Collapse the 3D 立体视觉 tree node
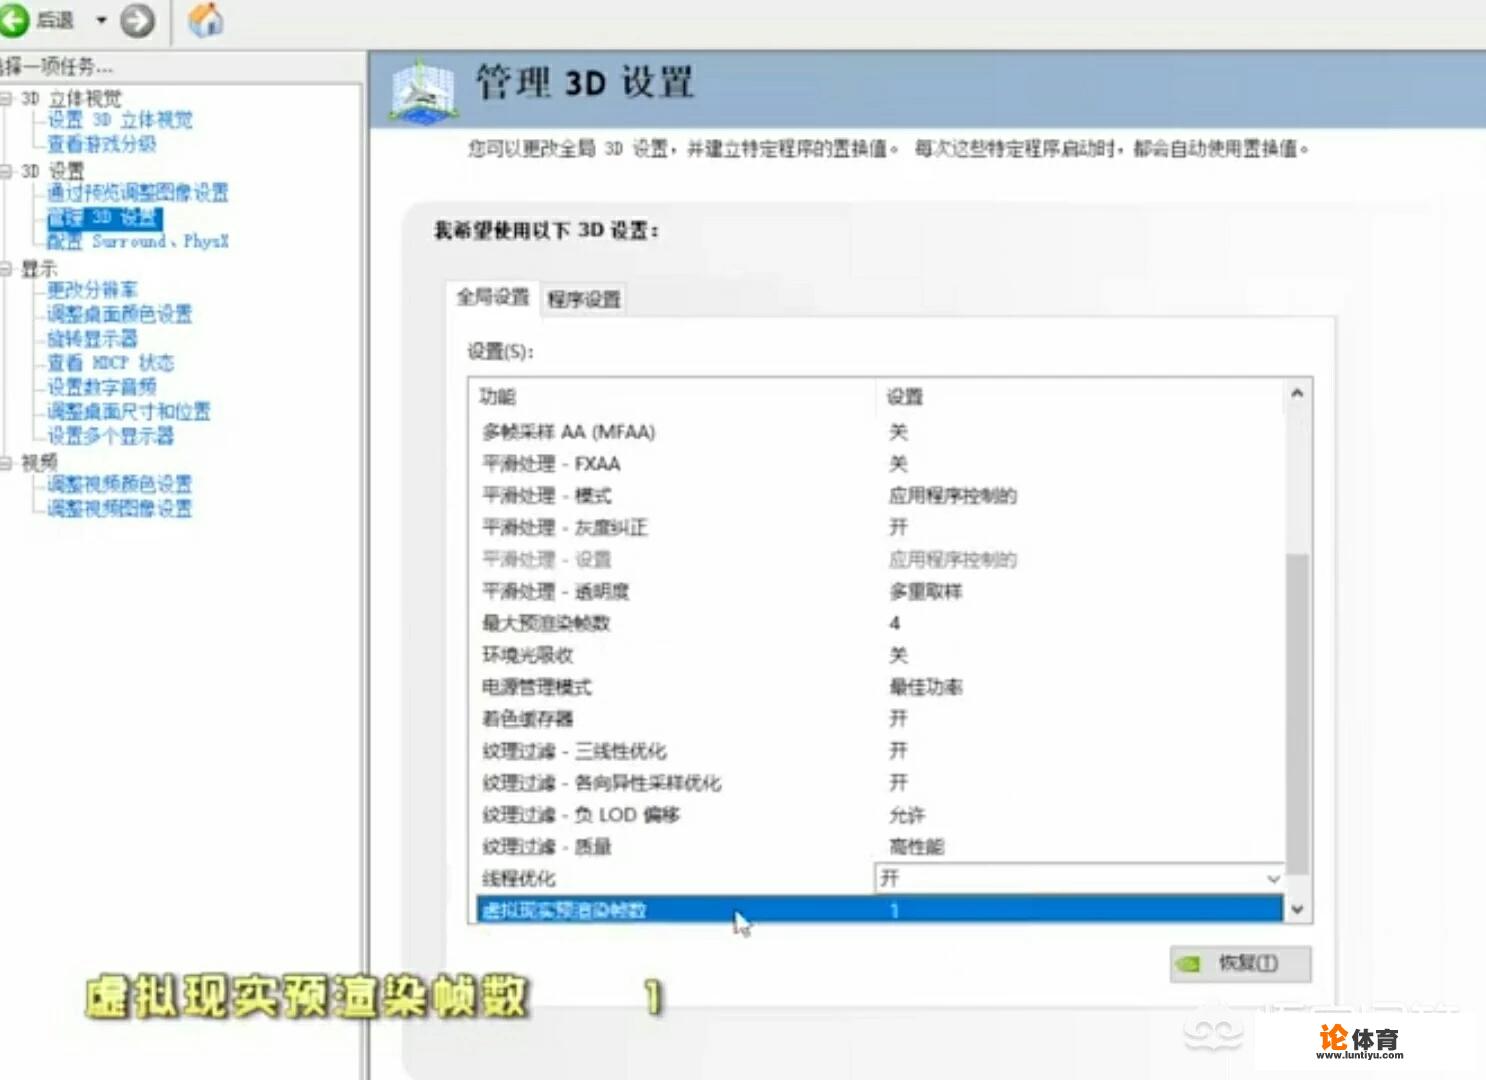This screenshot has width=1486, height=1080. [x=6, y=98]
